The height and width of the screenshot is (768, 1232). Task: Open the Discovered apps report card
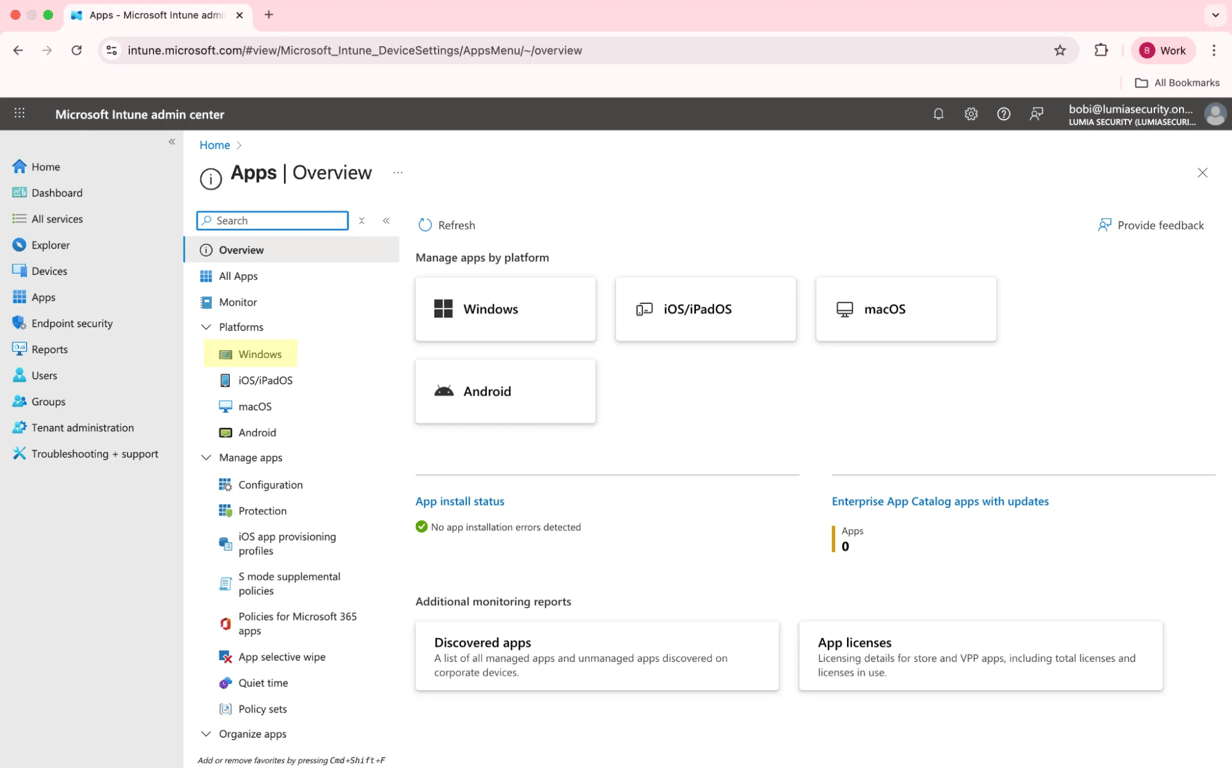point(597,656)
